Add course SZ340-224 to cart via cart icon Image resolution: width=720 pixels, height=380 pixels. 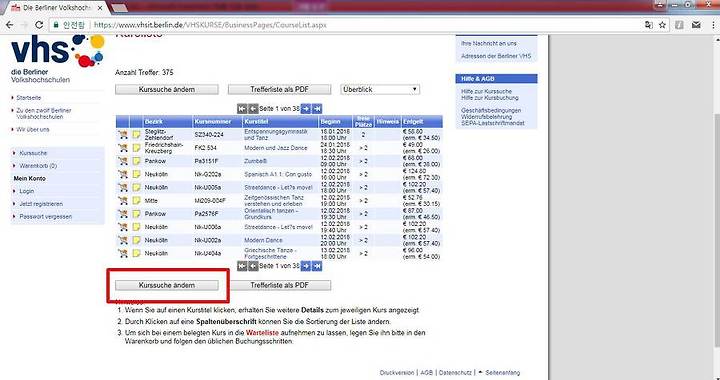[123, 134]
